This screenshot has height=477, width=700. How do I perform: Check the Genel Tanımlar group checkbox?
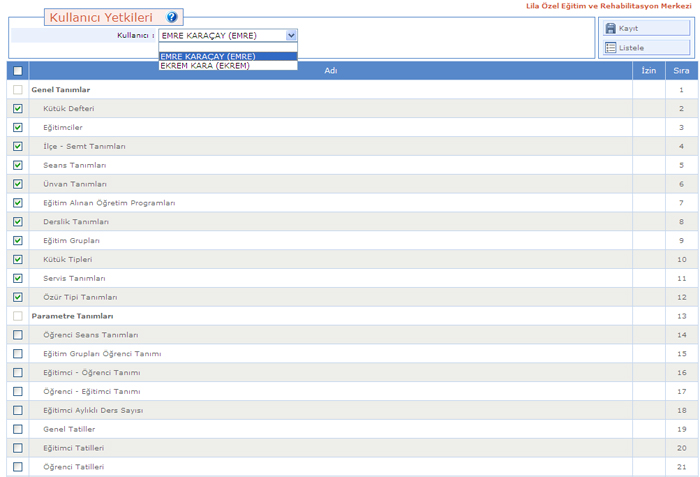18,90
